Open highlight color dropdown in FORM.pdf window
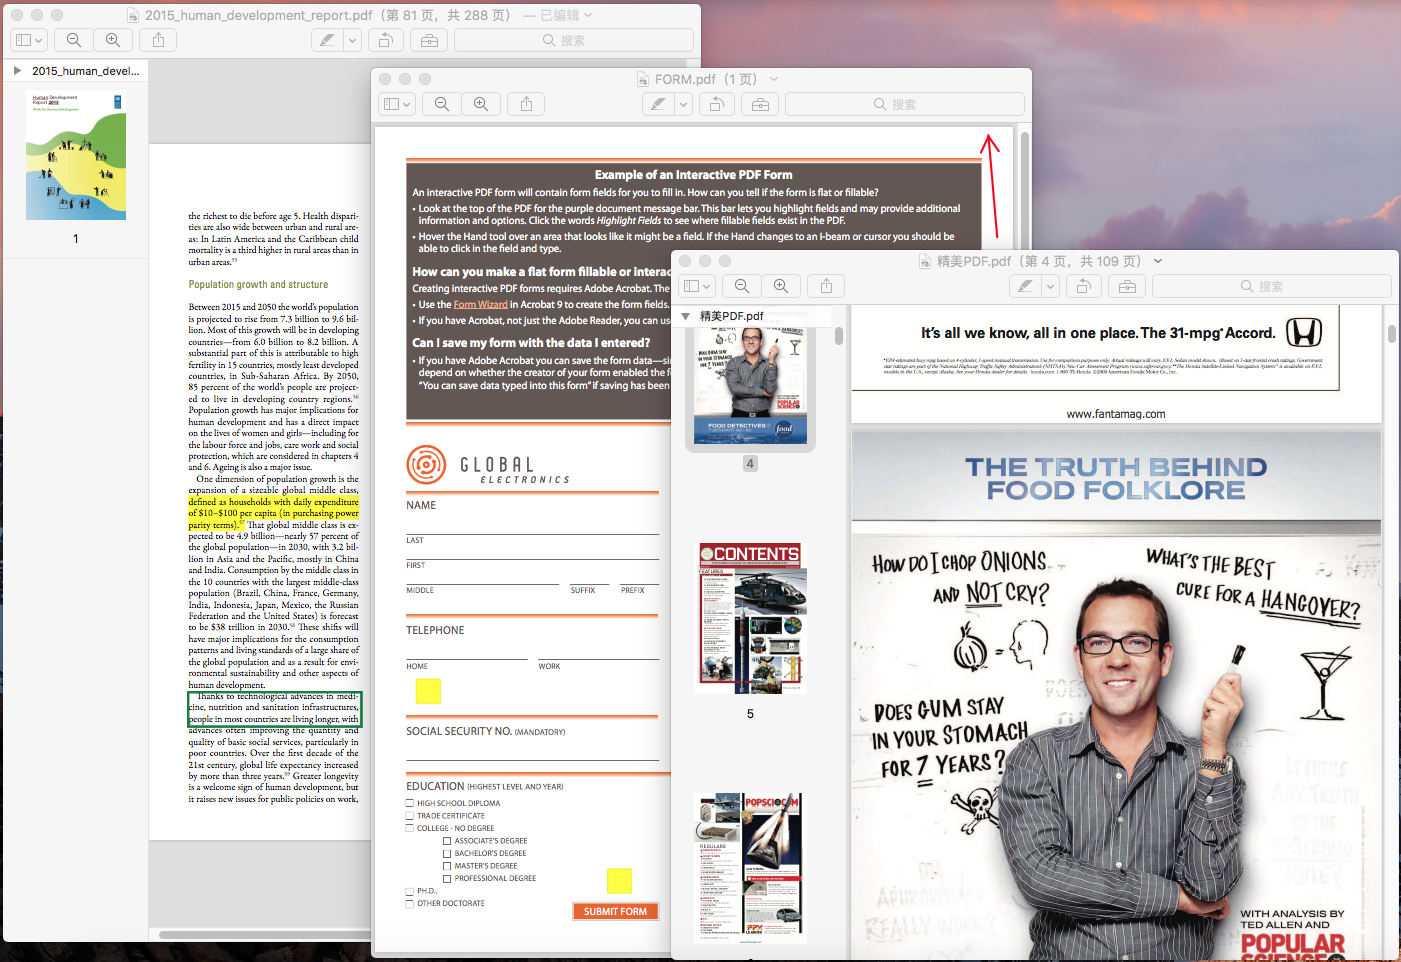The image size is (1401, 962). pyautogui.click(x=683, y=104)
